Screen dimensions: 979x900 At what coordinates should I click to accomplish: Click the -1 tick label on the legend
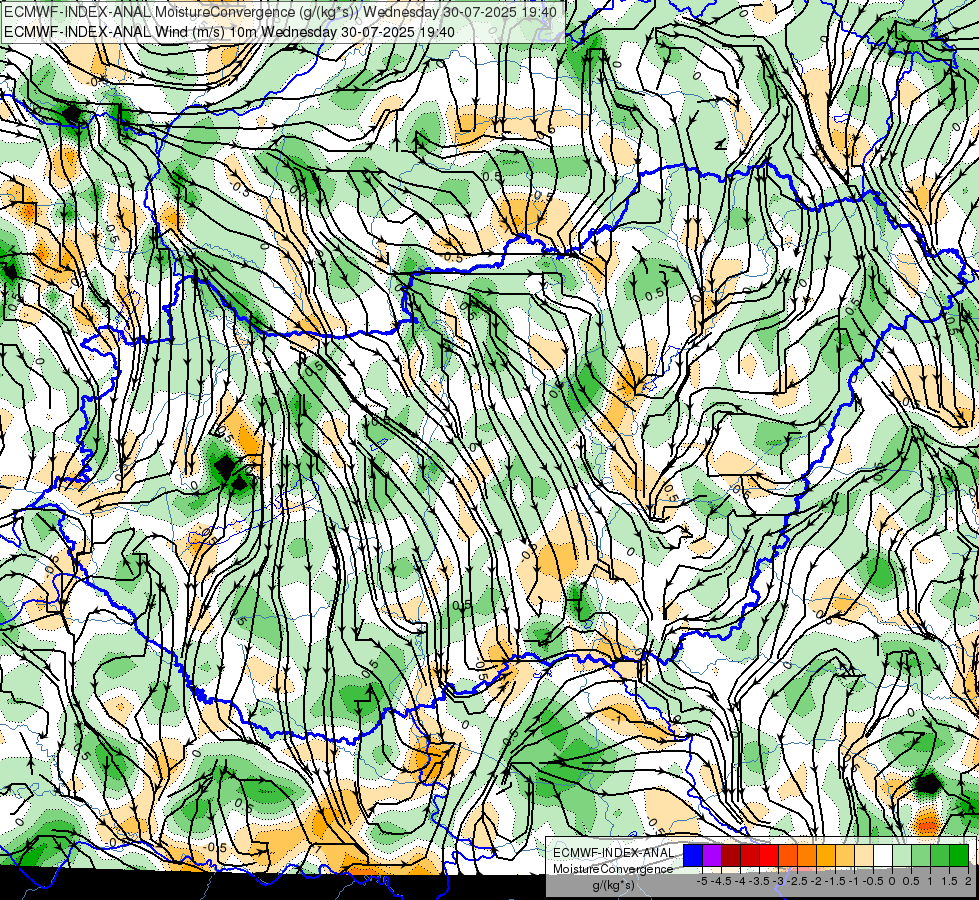coord(854,881)
